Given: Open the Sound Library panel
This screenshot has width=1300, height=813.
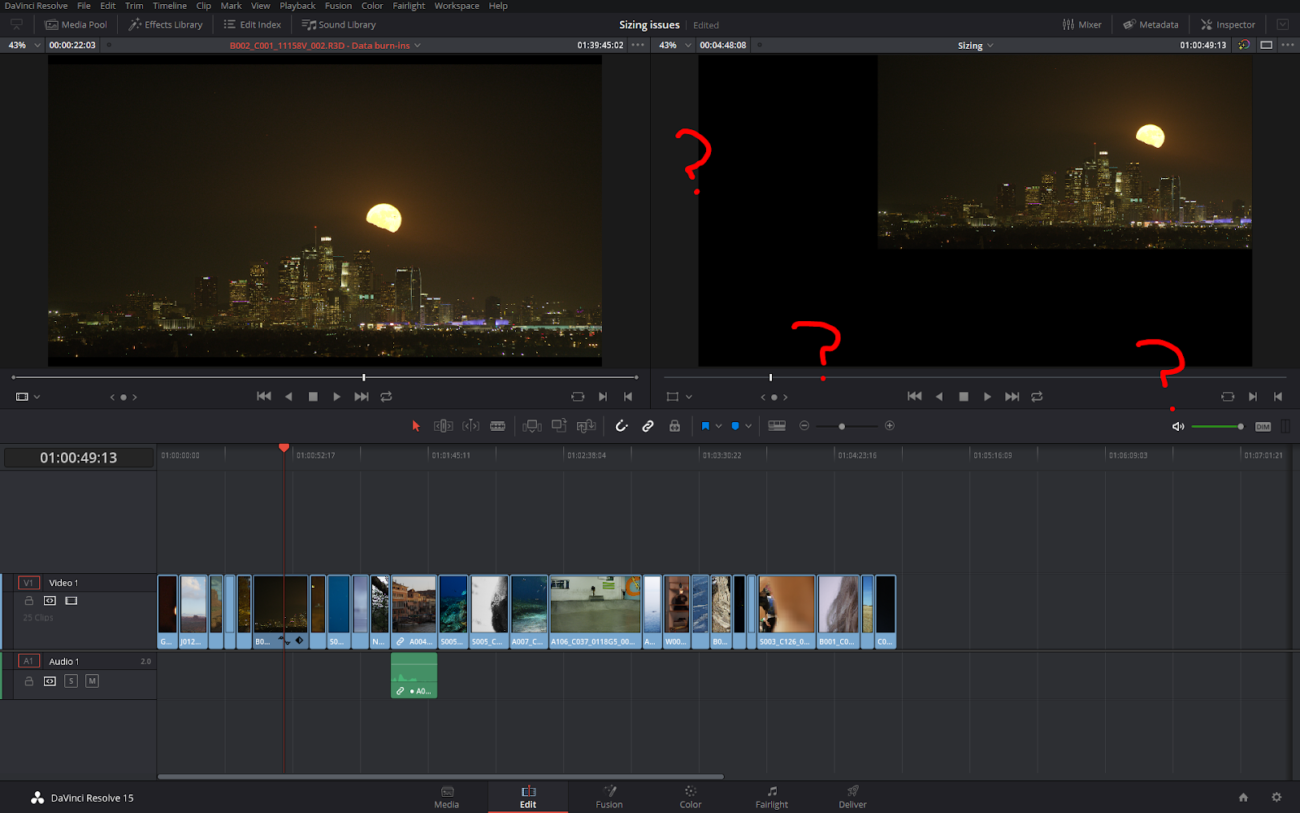Looking at the screenshot, I should click(x=339, y=24).
